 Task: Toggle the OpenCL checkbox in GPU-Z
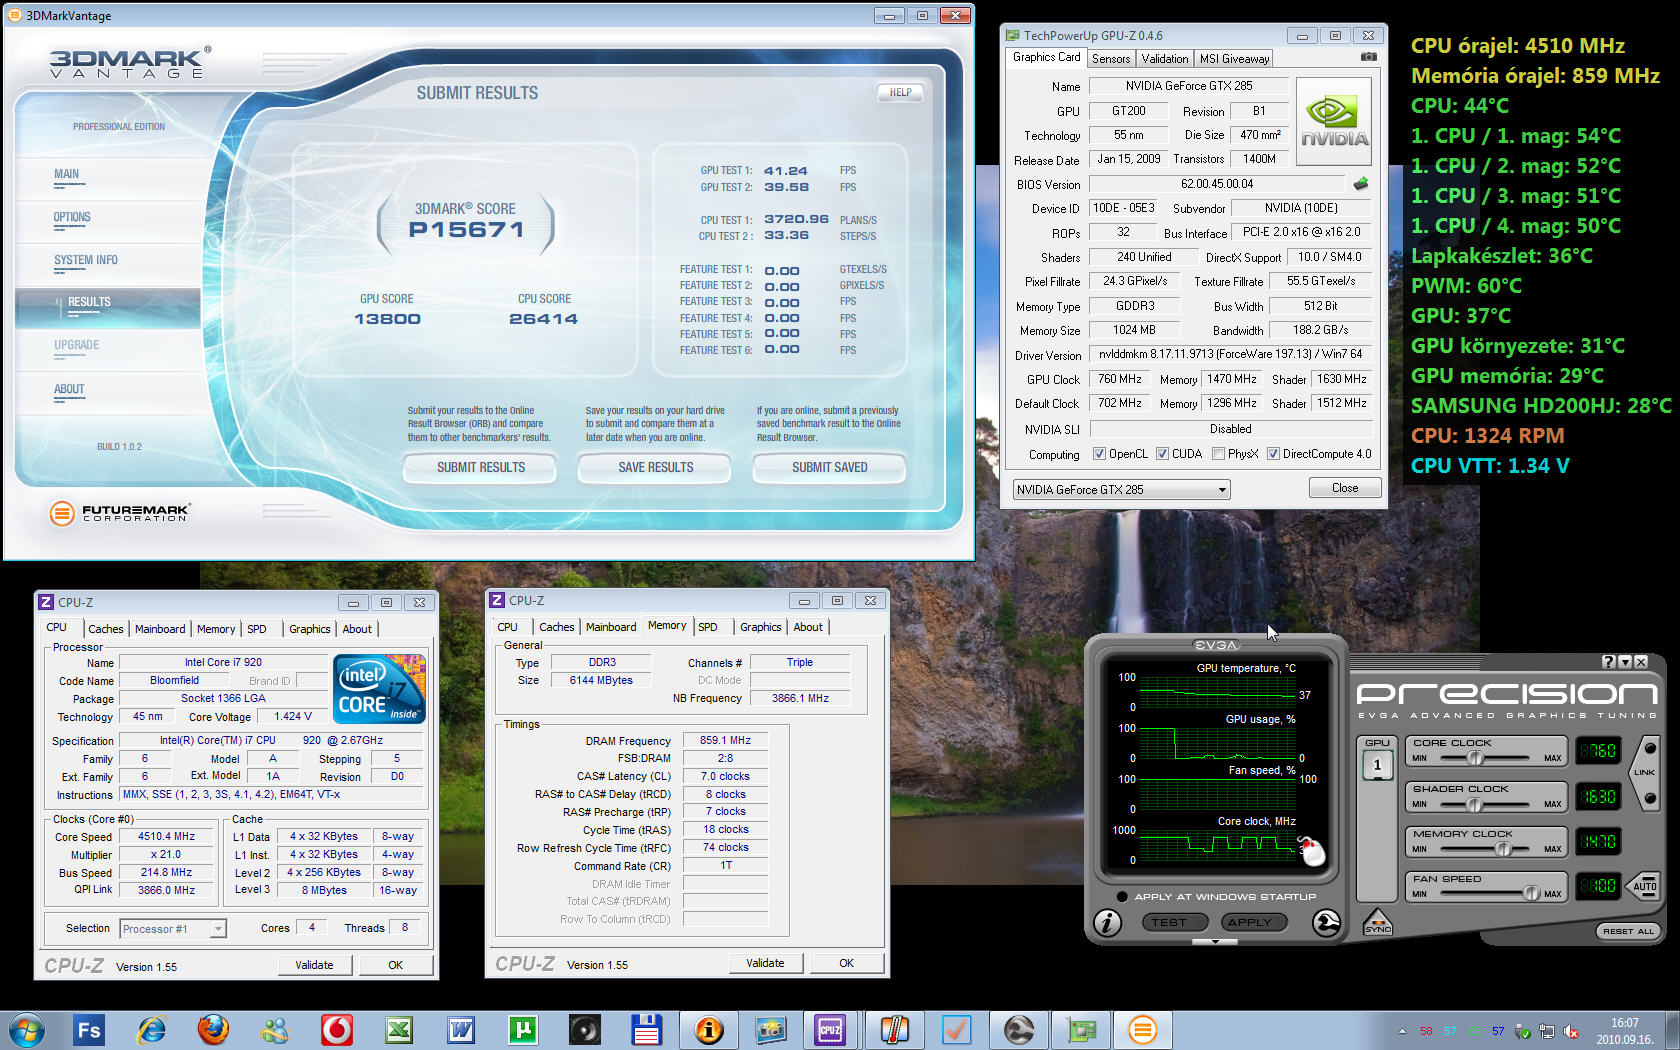click(1100, 454)
